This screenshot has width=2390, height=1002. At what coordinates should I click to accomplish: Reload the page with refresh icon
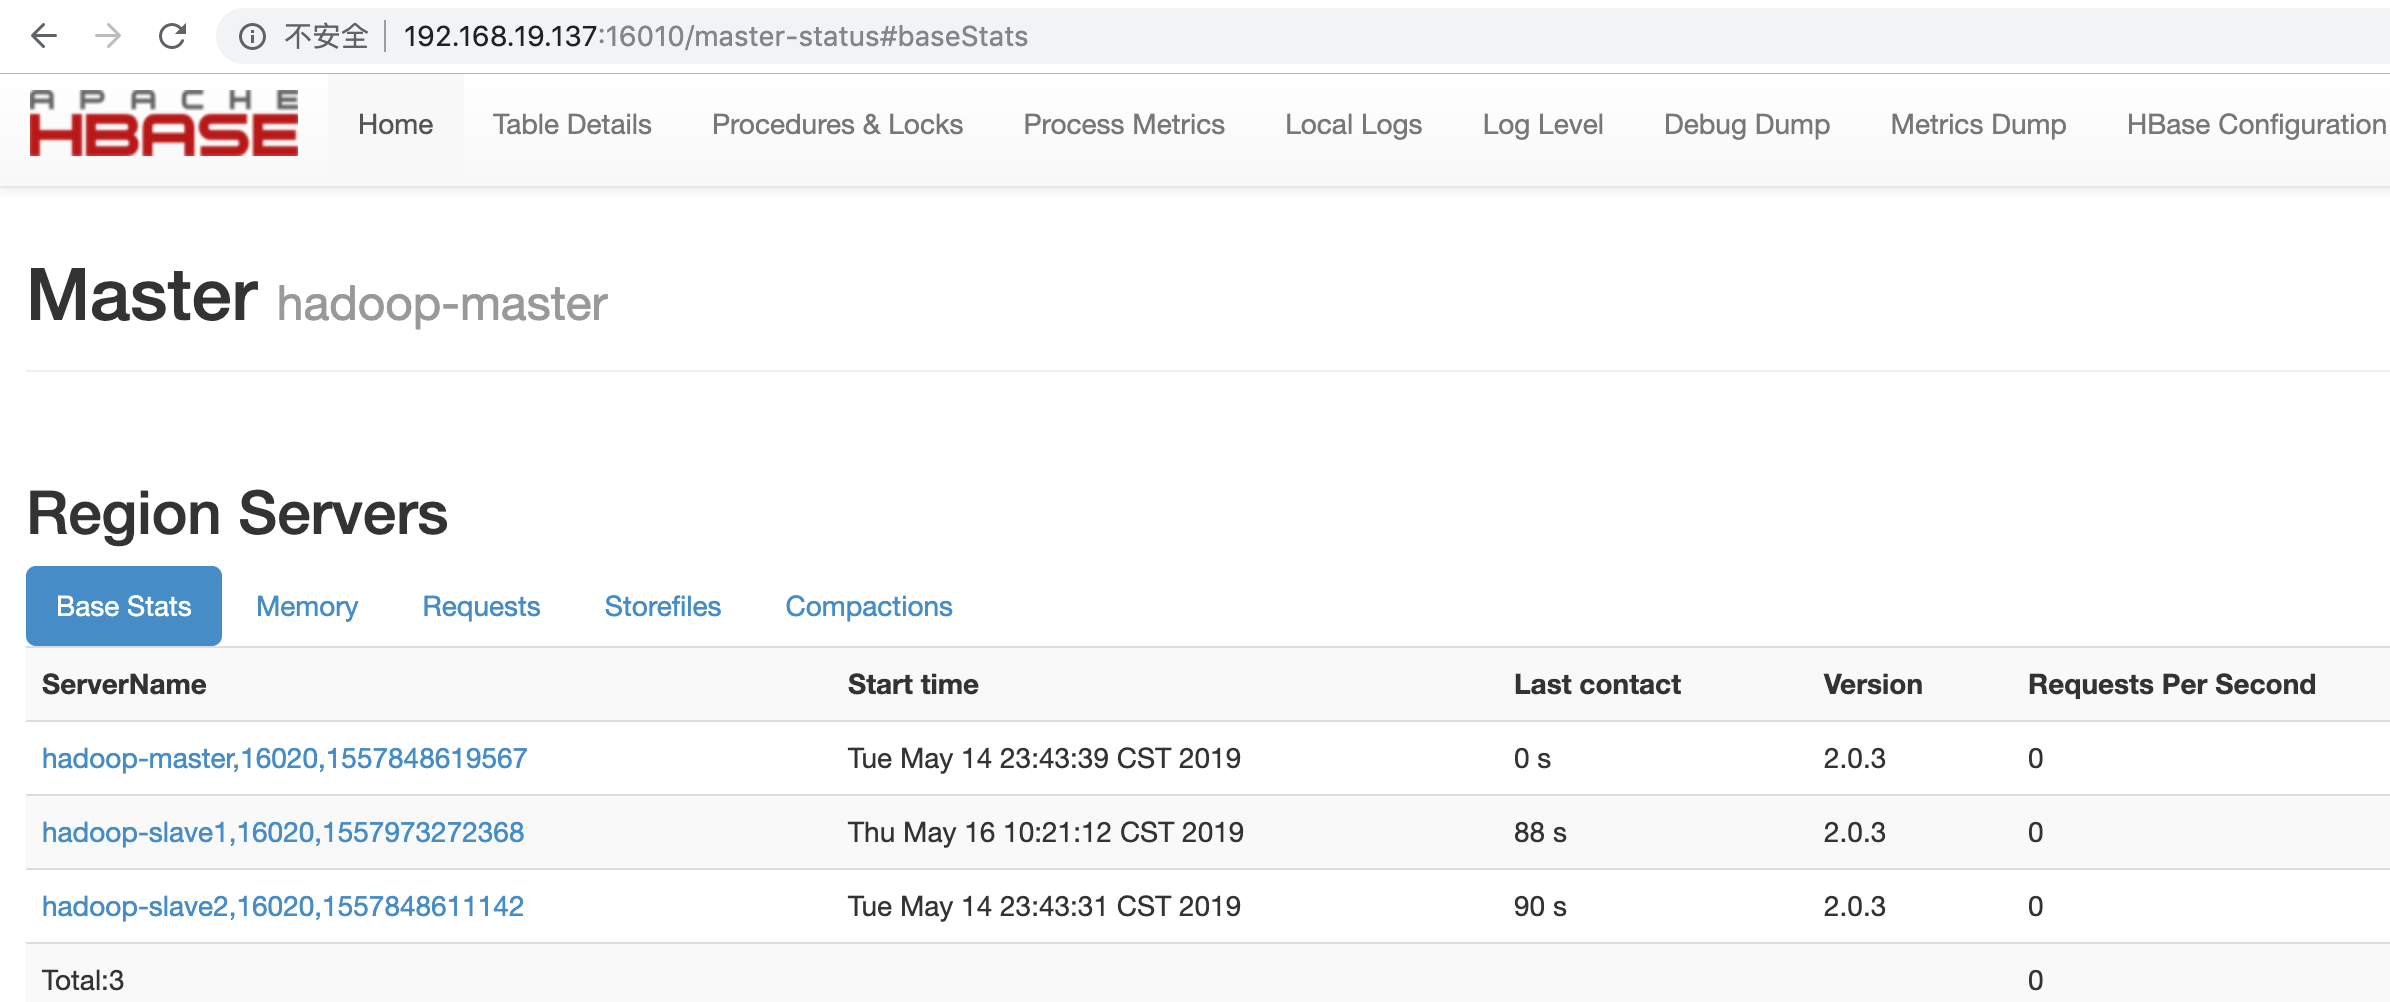(x=173, y=37)
